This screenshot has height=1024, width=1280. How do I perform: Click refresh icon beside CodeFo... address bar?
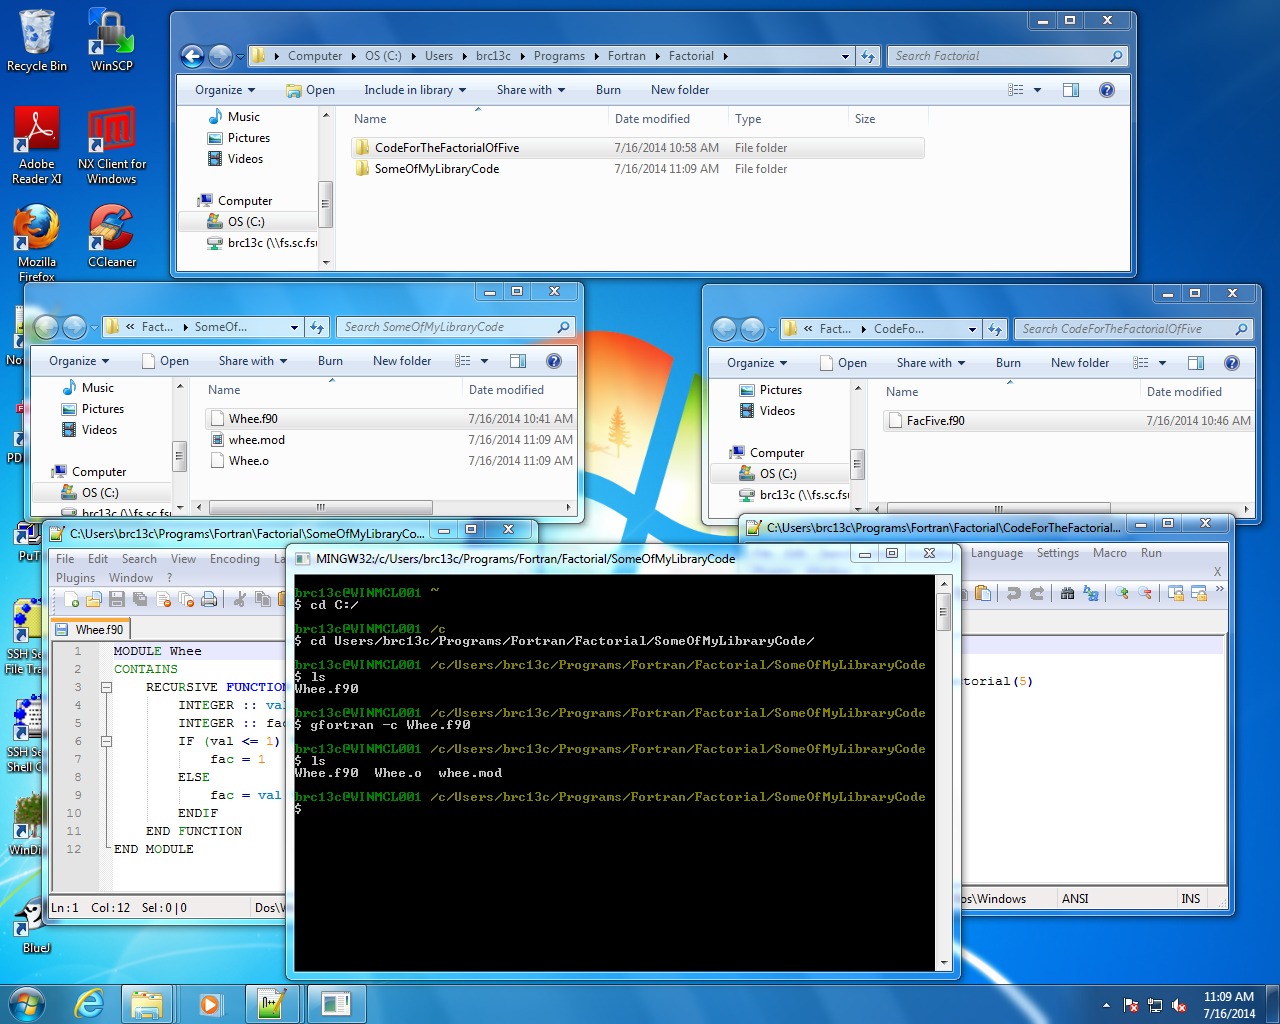[995, 329]
